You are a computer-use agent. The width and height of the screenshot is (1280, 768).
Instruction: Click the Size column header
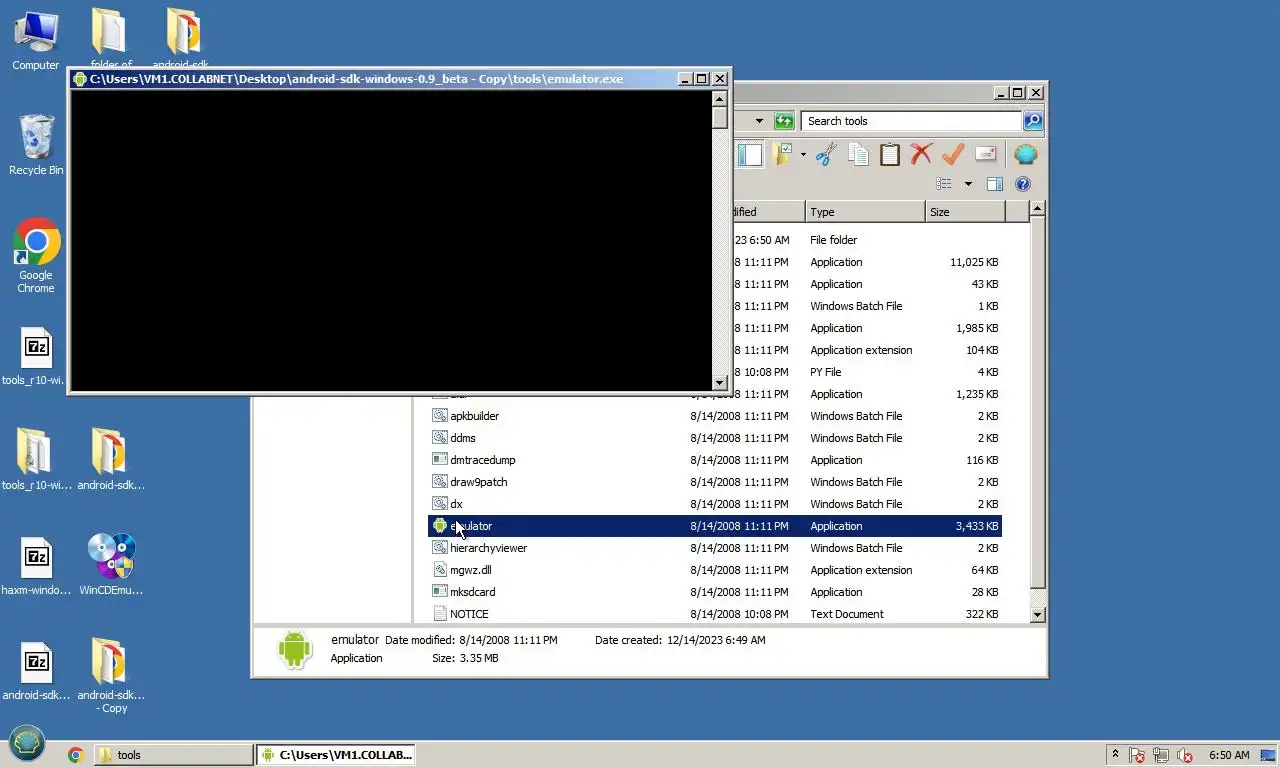tap(965, 212)
